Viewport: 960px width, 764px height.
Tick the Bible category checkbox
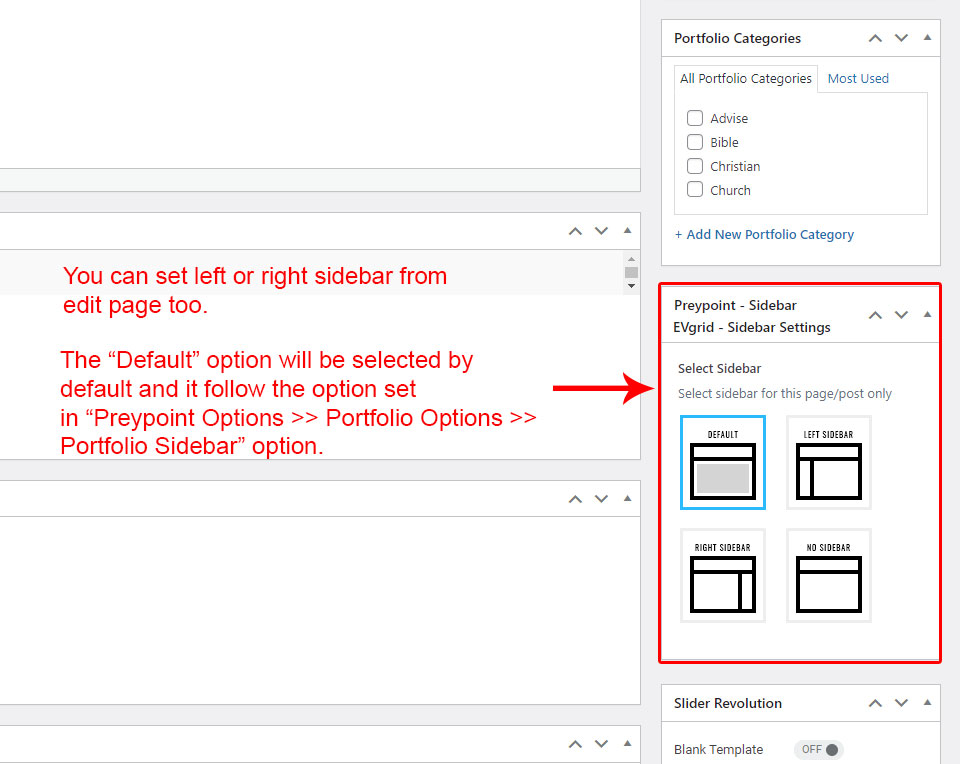695,142
